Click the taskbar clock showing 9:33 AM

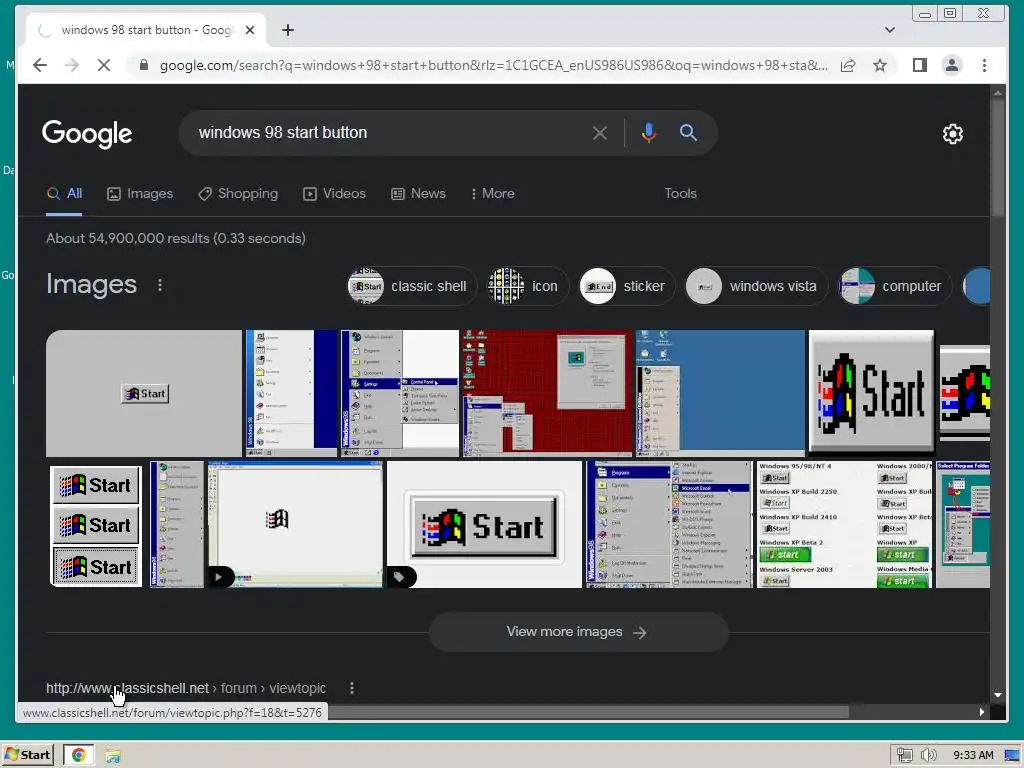973,755
